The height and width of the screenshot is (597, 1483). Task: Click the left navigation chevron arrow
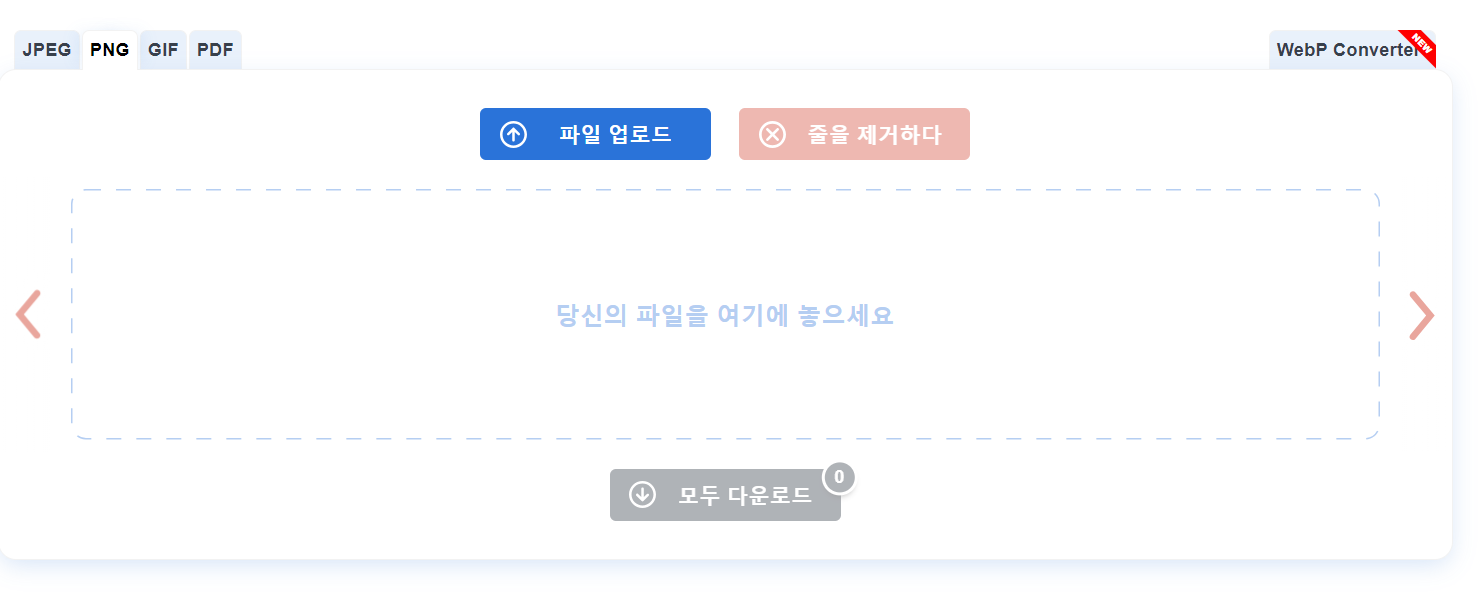pos(28,315)
